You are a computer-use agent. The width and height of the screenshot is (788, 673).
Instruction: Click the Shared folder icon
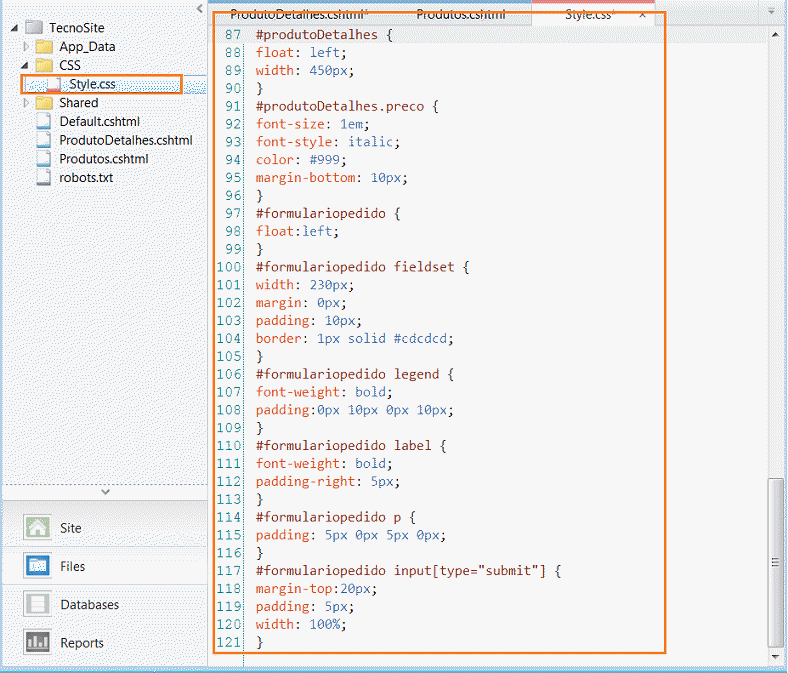click(45, 103)
